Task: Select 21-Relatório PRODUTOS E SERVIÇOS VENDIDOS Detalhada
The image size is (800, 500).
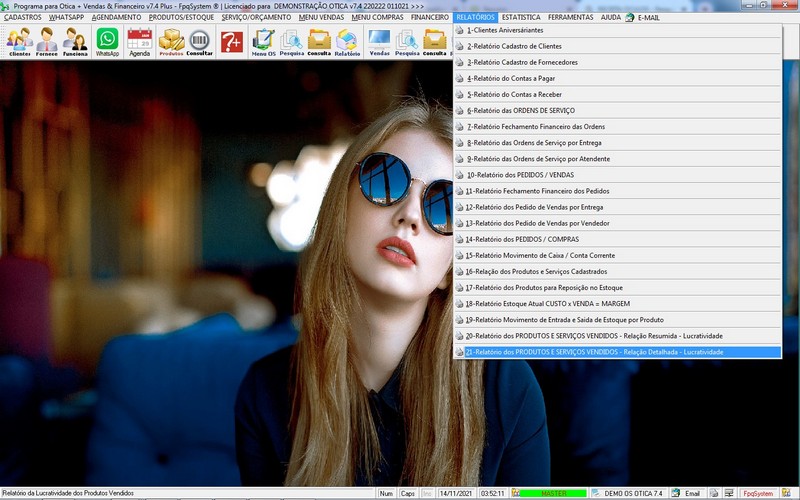Action: (593, 352)
